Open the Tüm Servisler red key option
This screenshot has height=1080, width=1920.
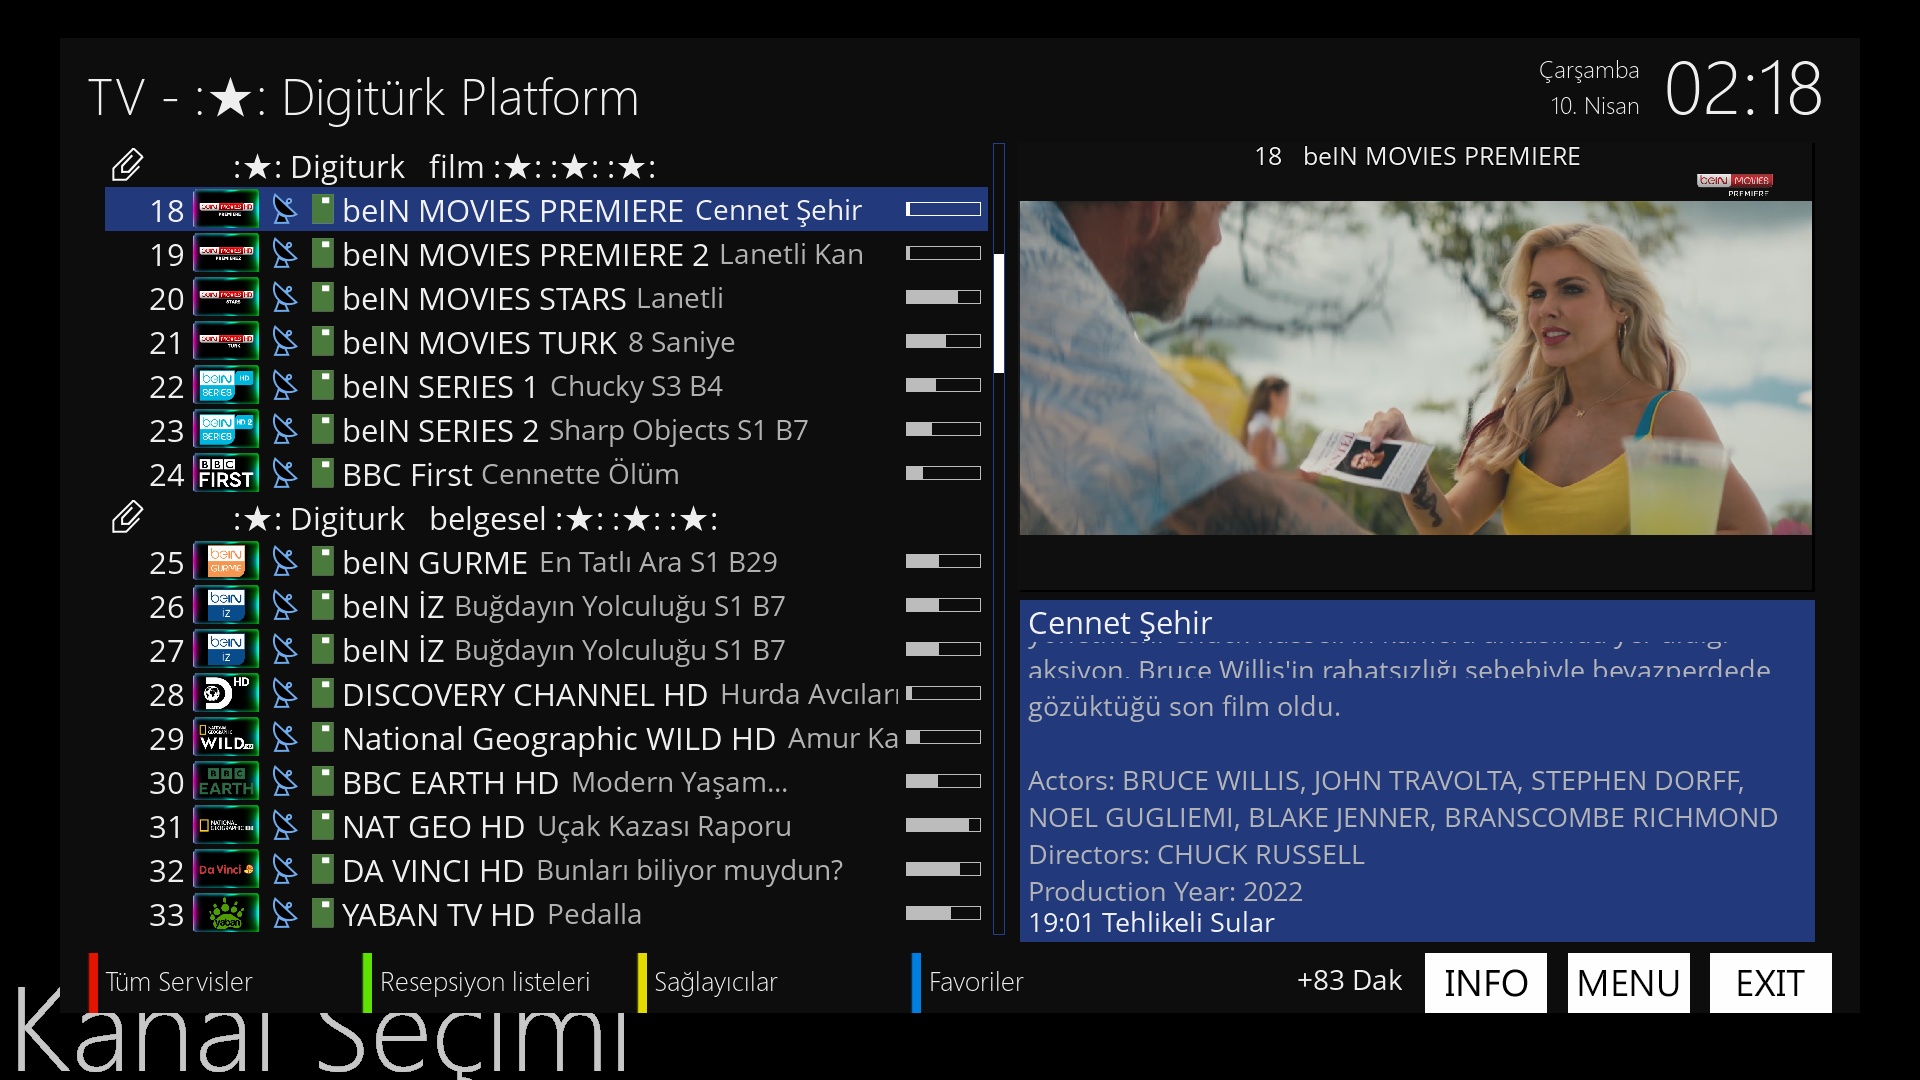171,982
